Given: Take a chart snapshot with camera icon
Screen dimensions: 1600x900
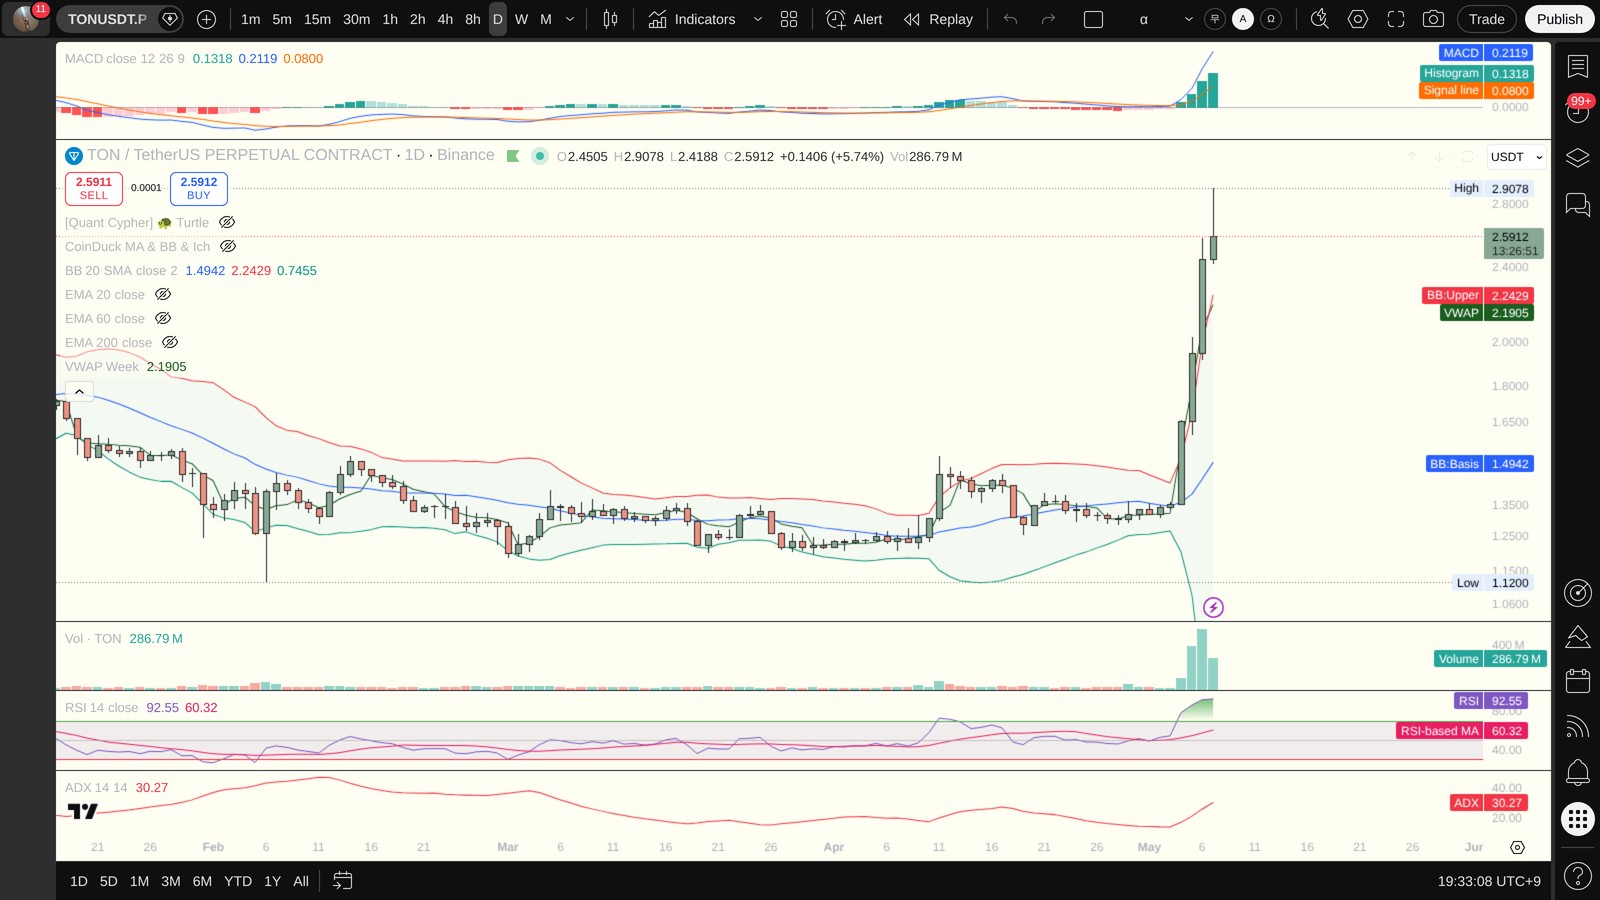Looking at the screenshot, I should (x=1433, y=19).
